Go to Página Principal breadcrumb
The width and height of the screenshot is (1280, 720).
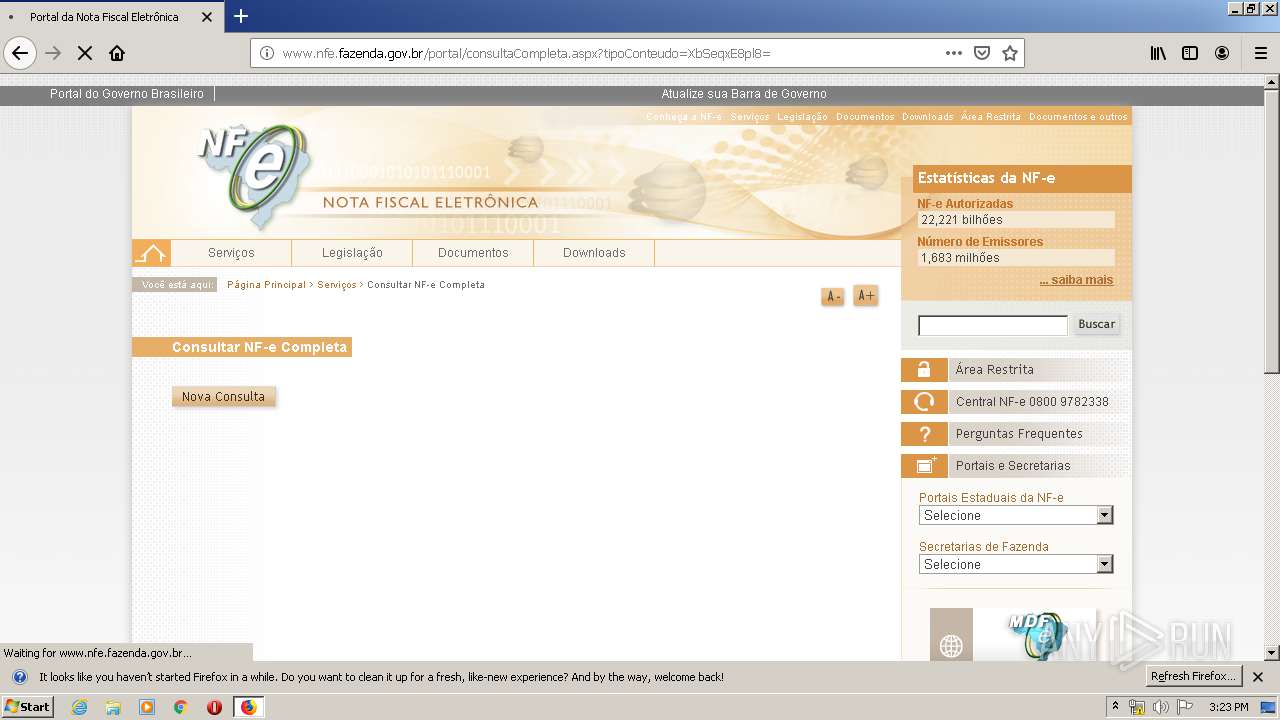[x=266, y=285]
